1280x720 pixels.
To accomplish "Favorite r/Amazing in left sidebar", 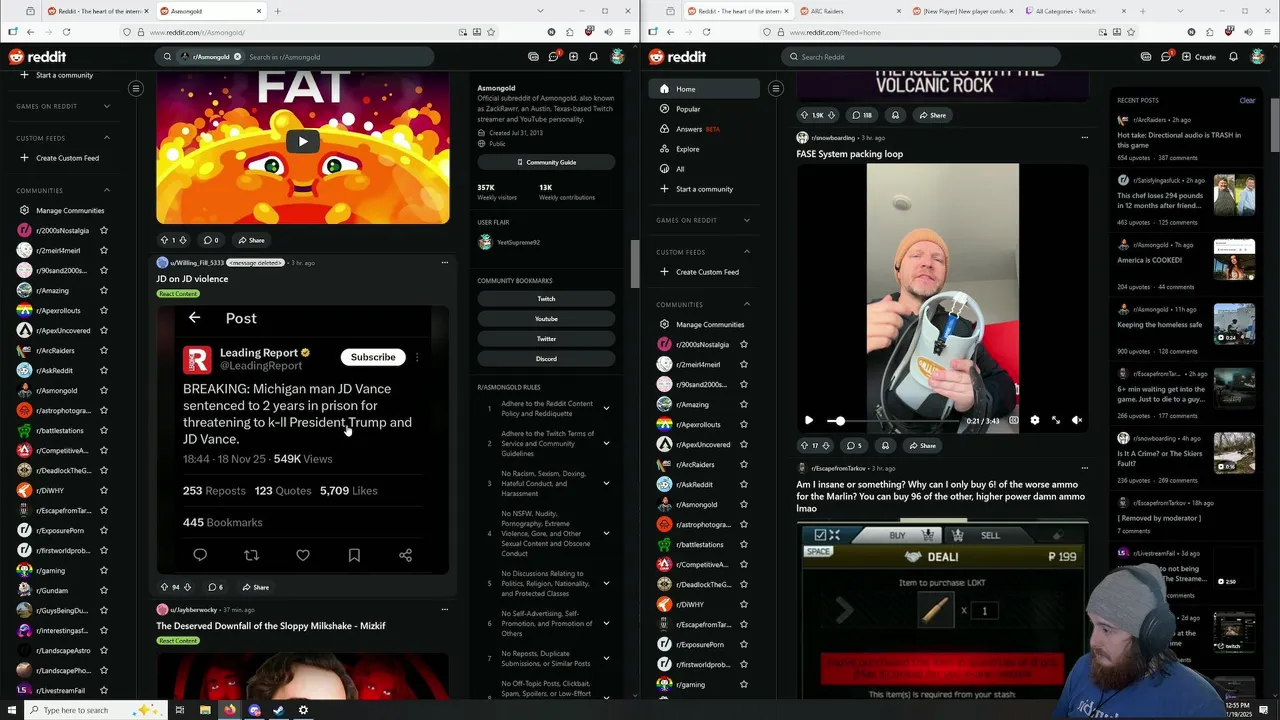I will 104,291.
